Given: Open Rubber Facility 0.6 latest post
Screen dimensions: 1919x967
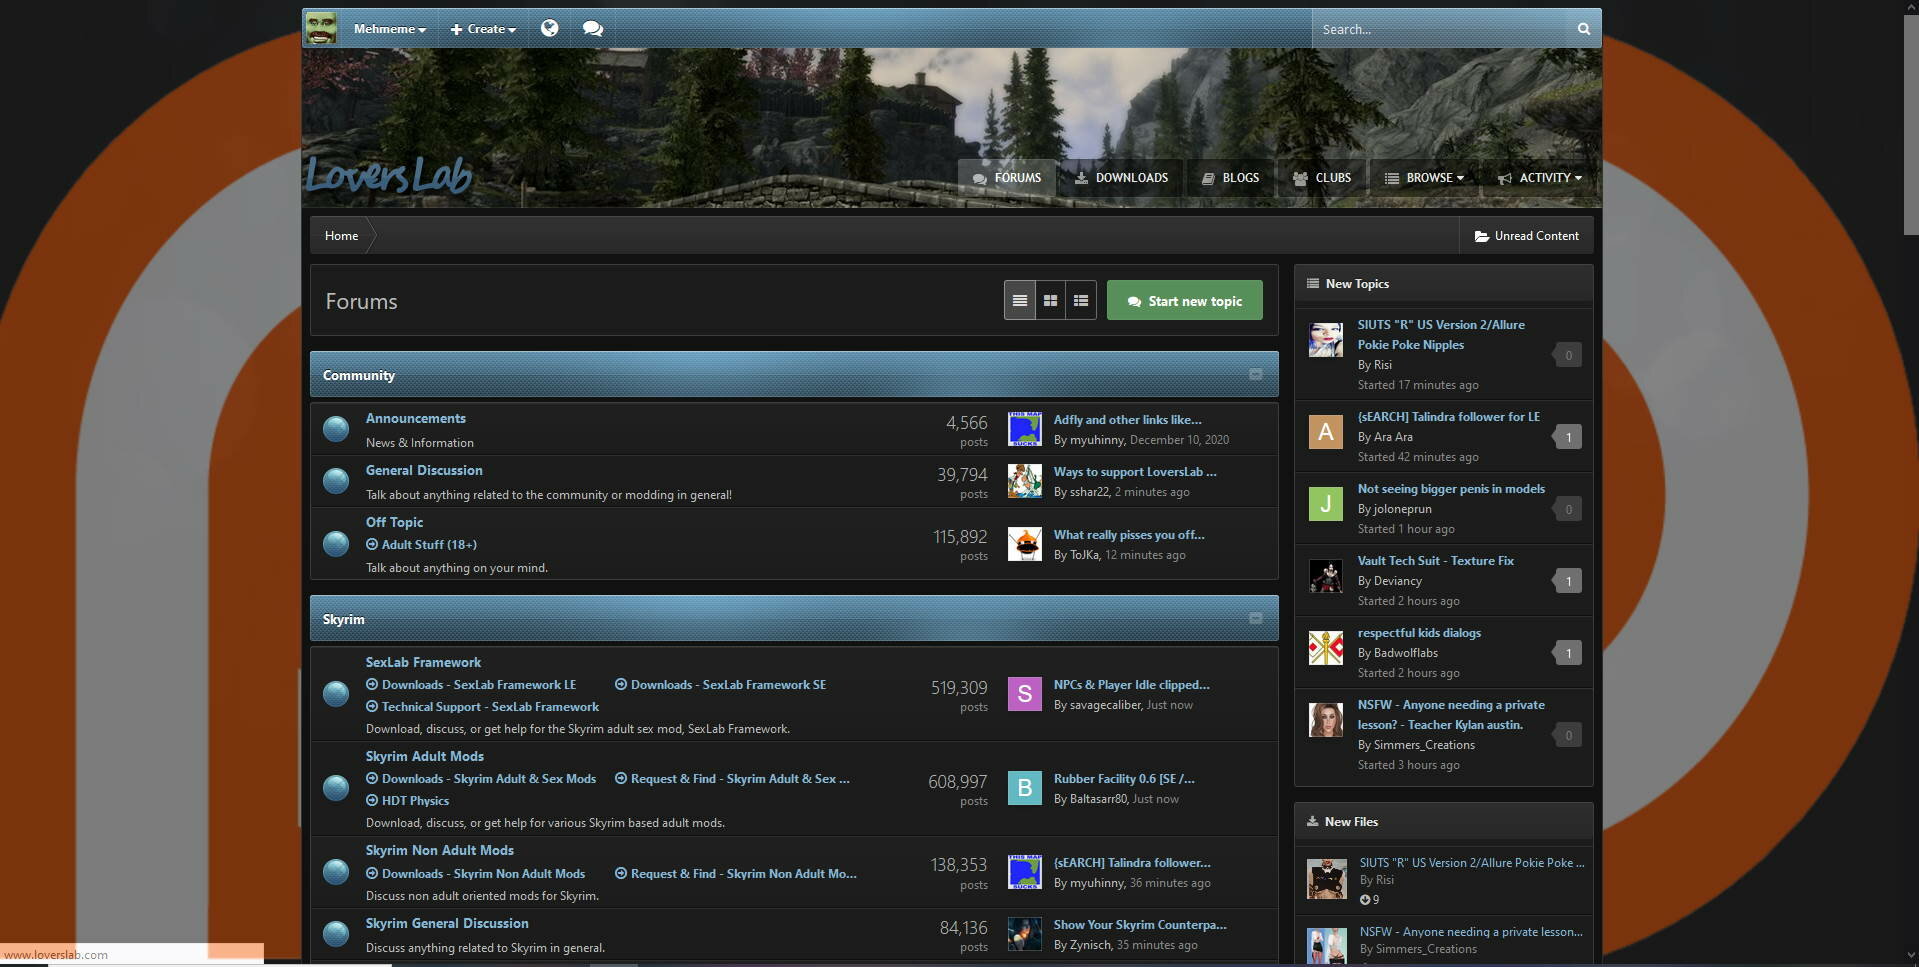Looking at the screenshot, I should pos(1124,779).
